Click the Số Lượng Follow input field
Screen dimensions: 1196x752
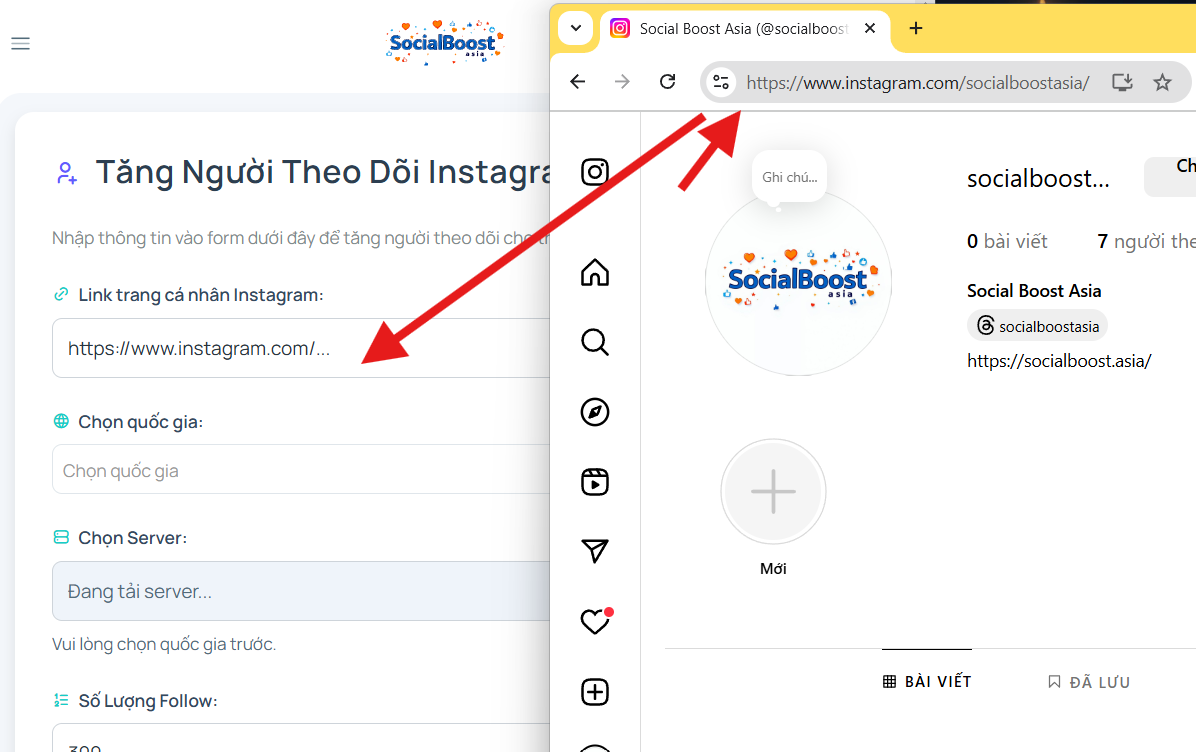click(x=301, y=738)
